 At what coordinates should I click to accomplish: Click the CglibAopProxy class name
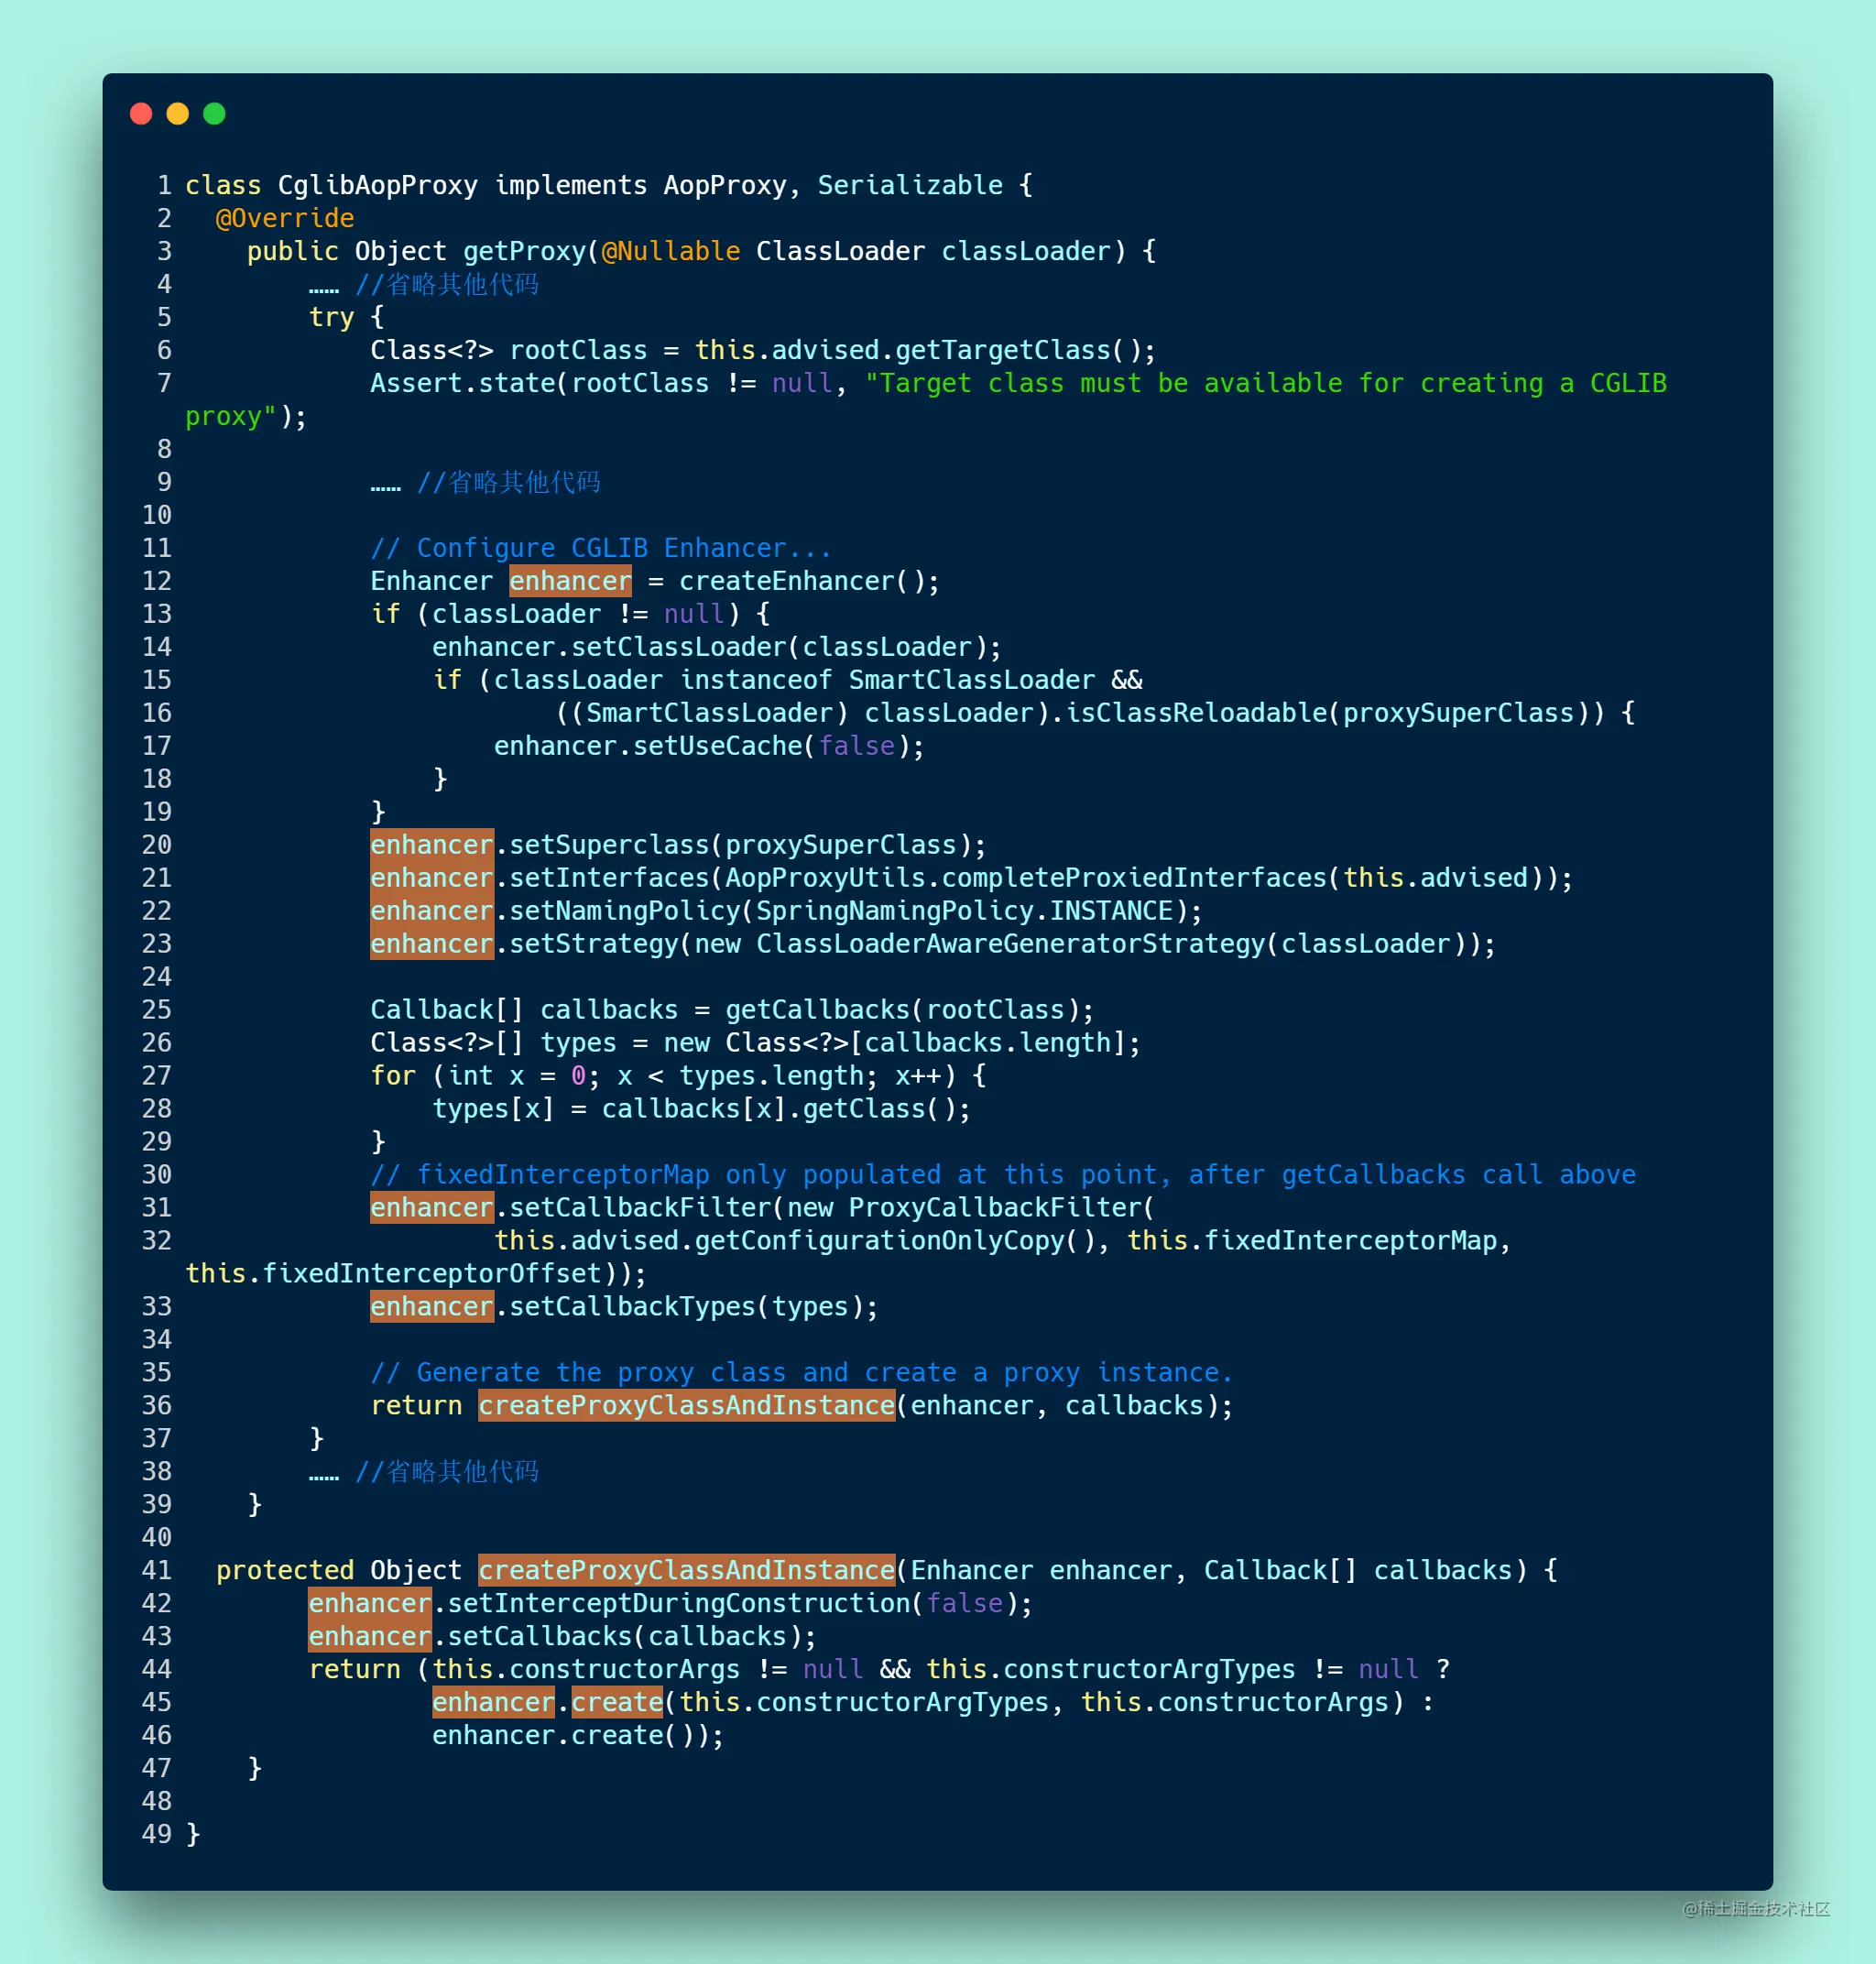coord(378,185)
